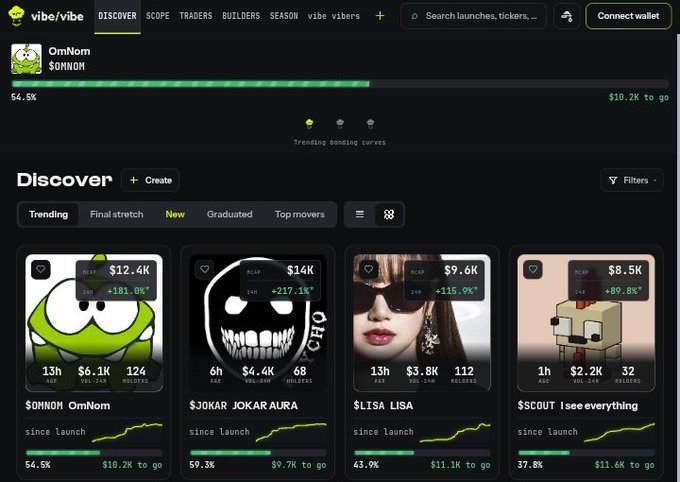Favorite the LISA card heart icon
680x482 pixels.
[x=369, y=269]
